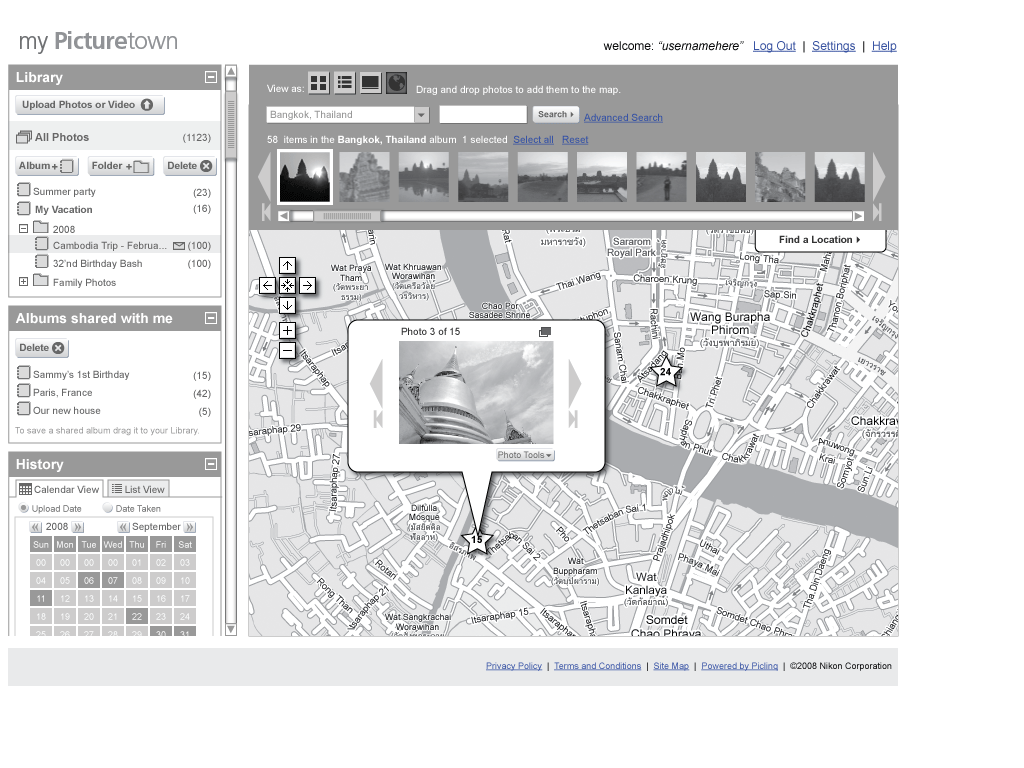The image size is (1024, 768).
Task: Open the Bangkok, Thailand album dropdown
Action: pyautogui.click(x=421, y=115)
